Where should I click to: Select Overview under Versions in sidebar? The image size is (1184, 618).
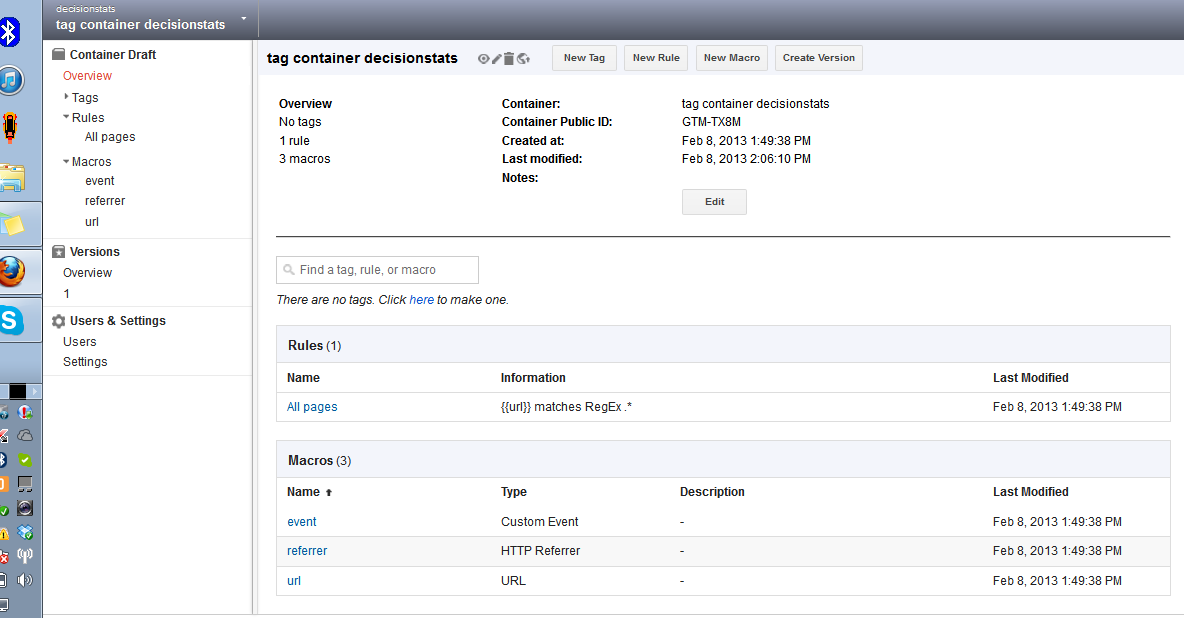tap(88, 273)
